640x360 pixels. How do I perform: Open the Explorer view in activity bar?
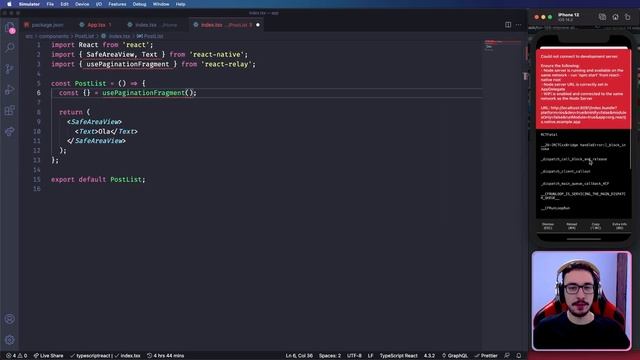pos(10,28)
